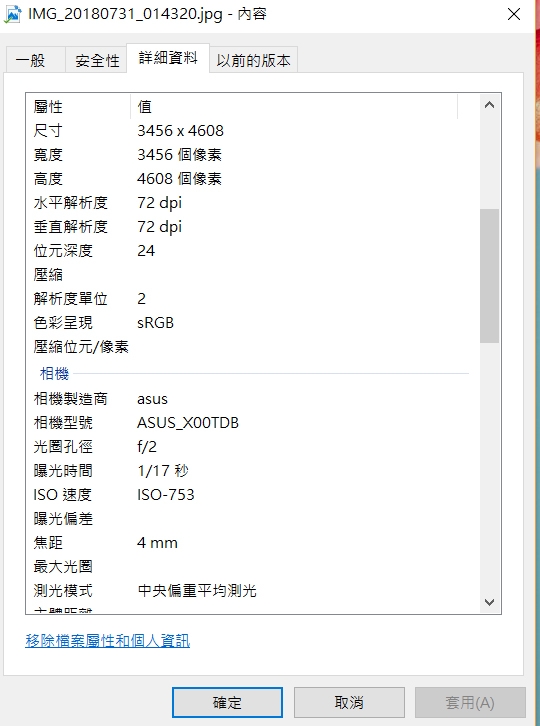Click the 屬性 column header
The image size is (540, 726).
(x=79, y=107)
